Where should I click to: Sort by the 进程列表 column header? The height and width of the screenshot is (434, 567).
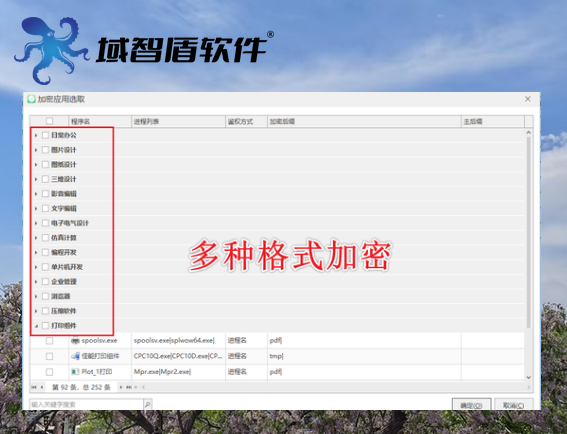(178, 122)
